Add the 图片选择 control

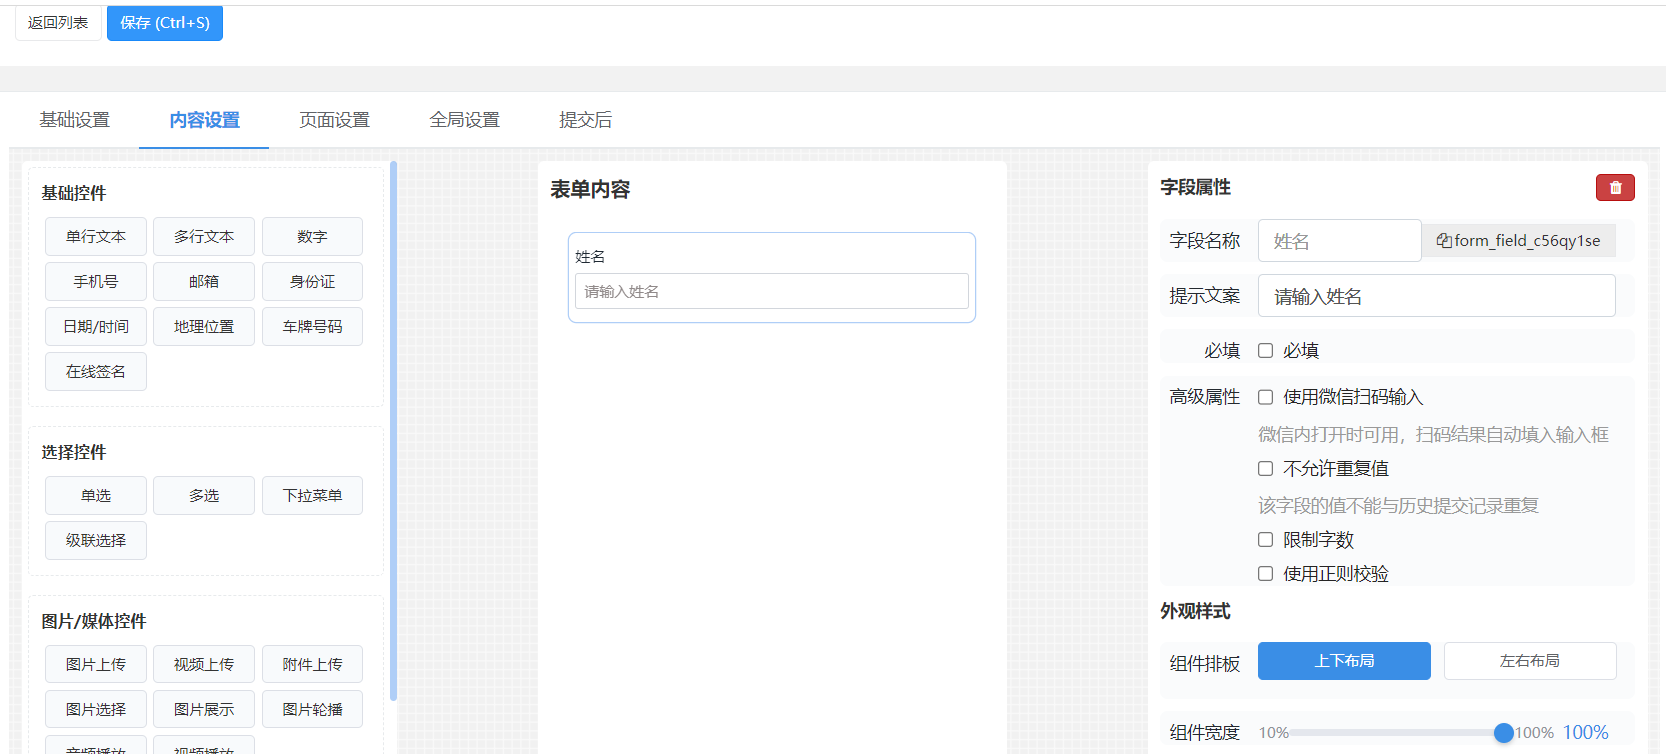(x=96, y=710)
